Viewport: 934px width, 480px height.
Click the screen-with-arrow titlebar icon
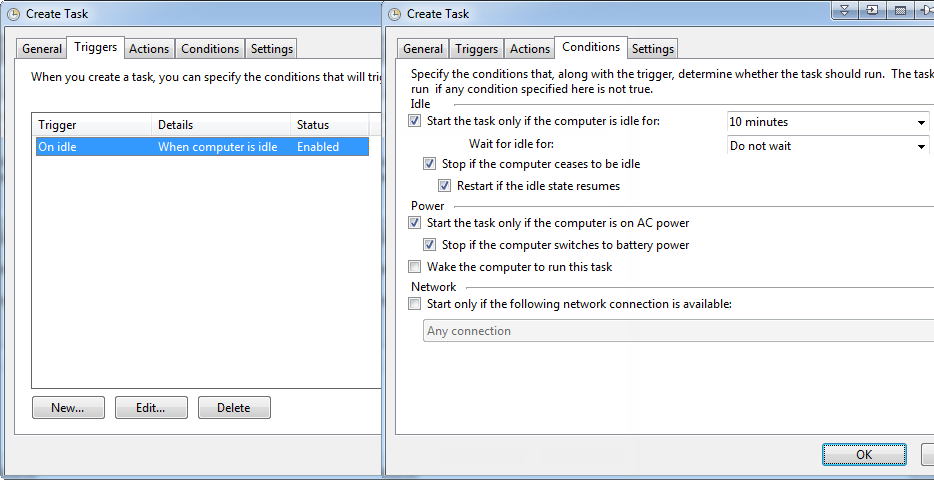coord(873,10)
